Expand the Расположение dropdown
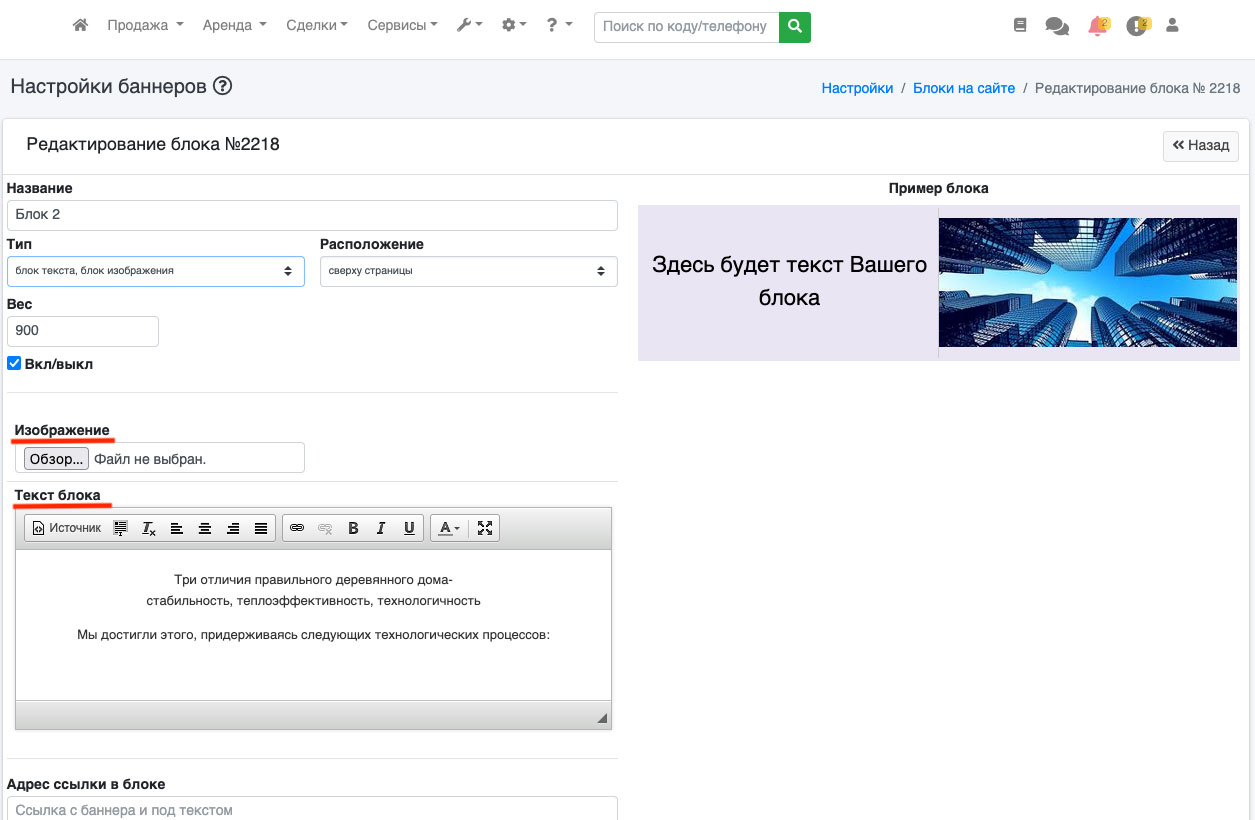Screen dimensions: 1255x820 click(468, 271)
